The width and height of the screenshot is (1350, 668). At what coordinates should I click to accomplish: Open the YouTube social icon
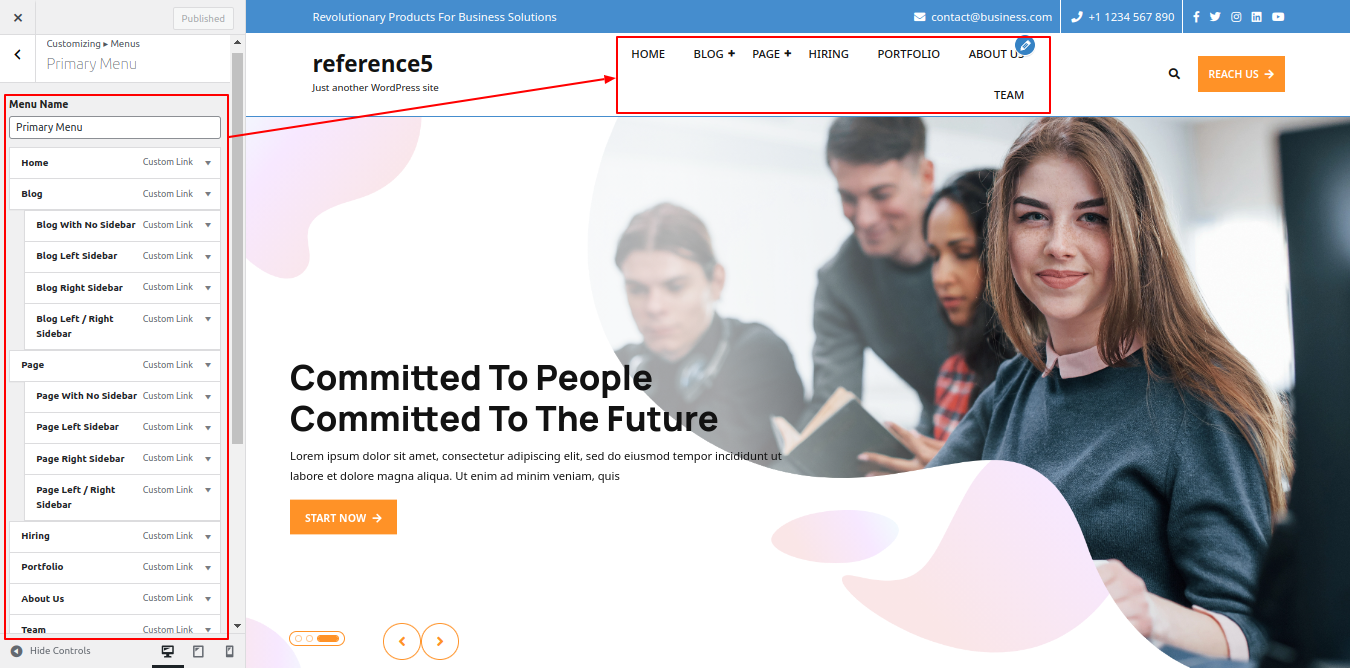coord(1278,17)
